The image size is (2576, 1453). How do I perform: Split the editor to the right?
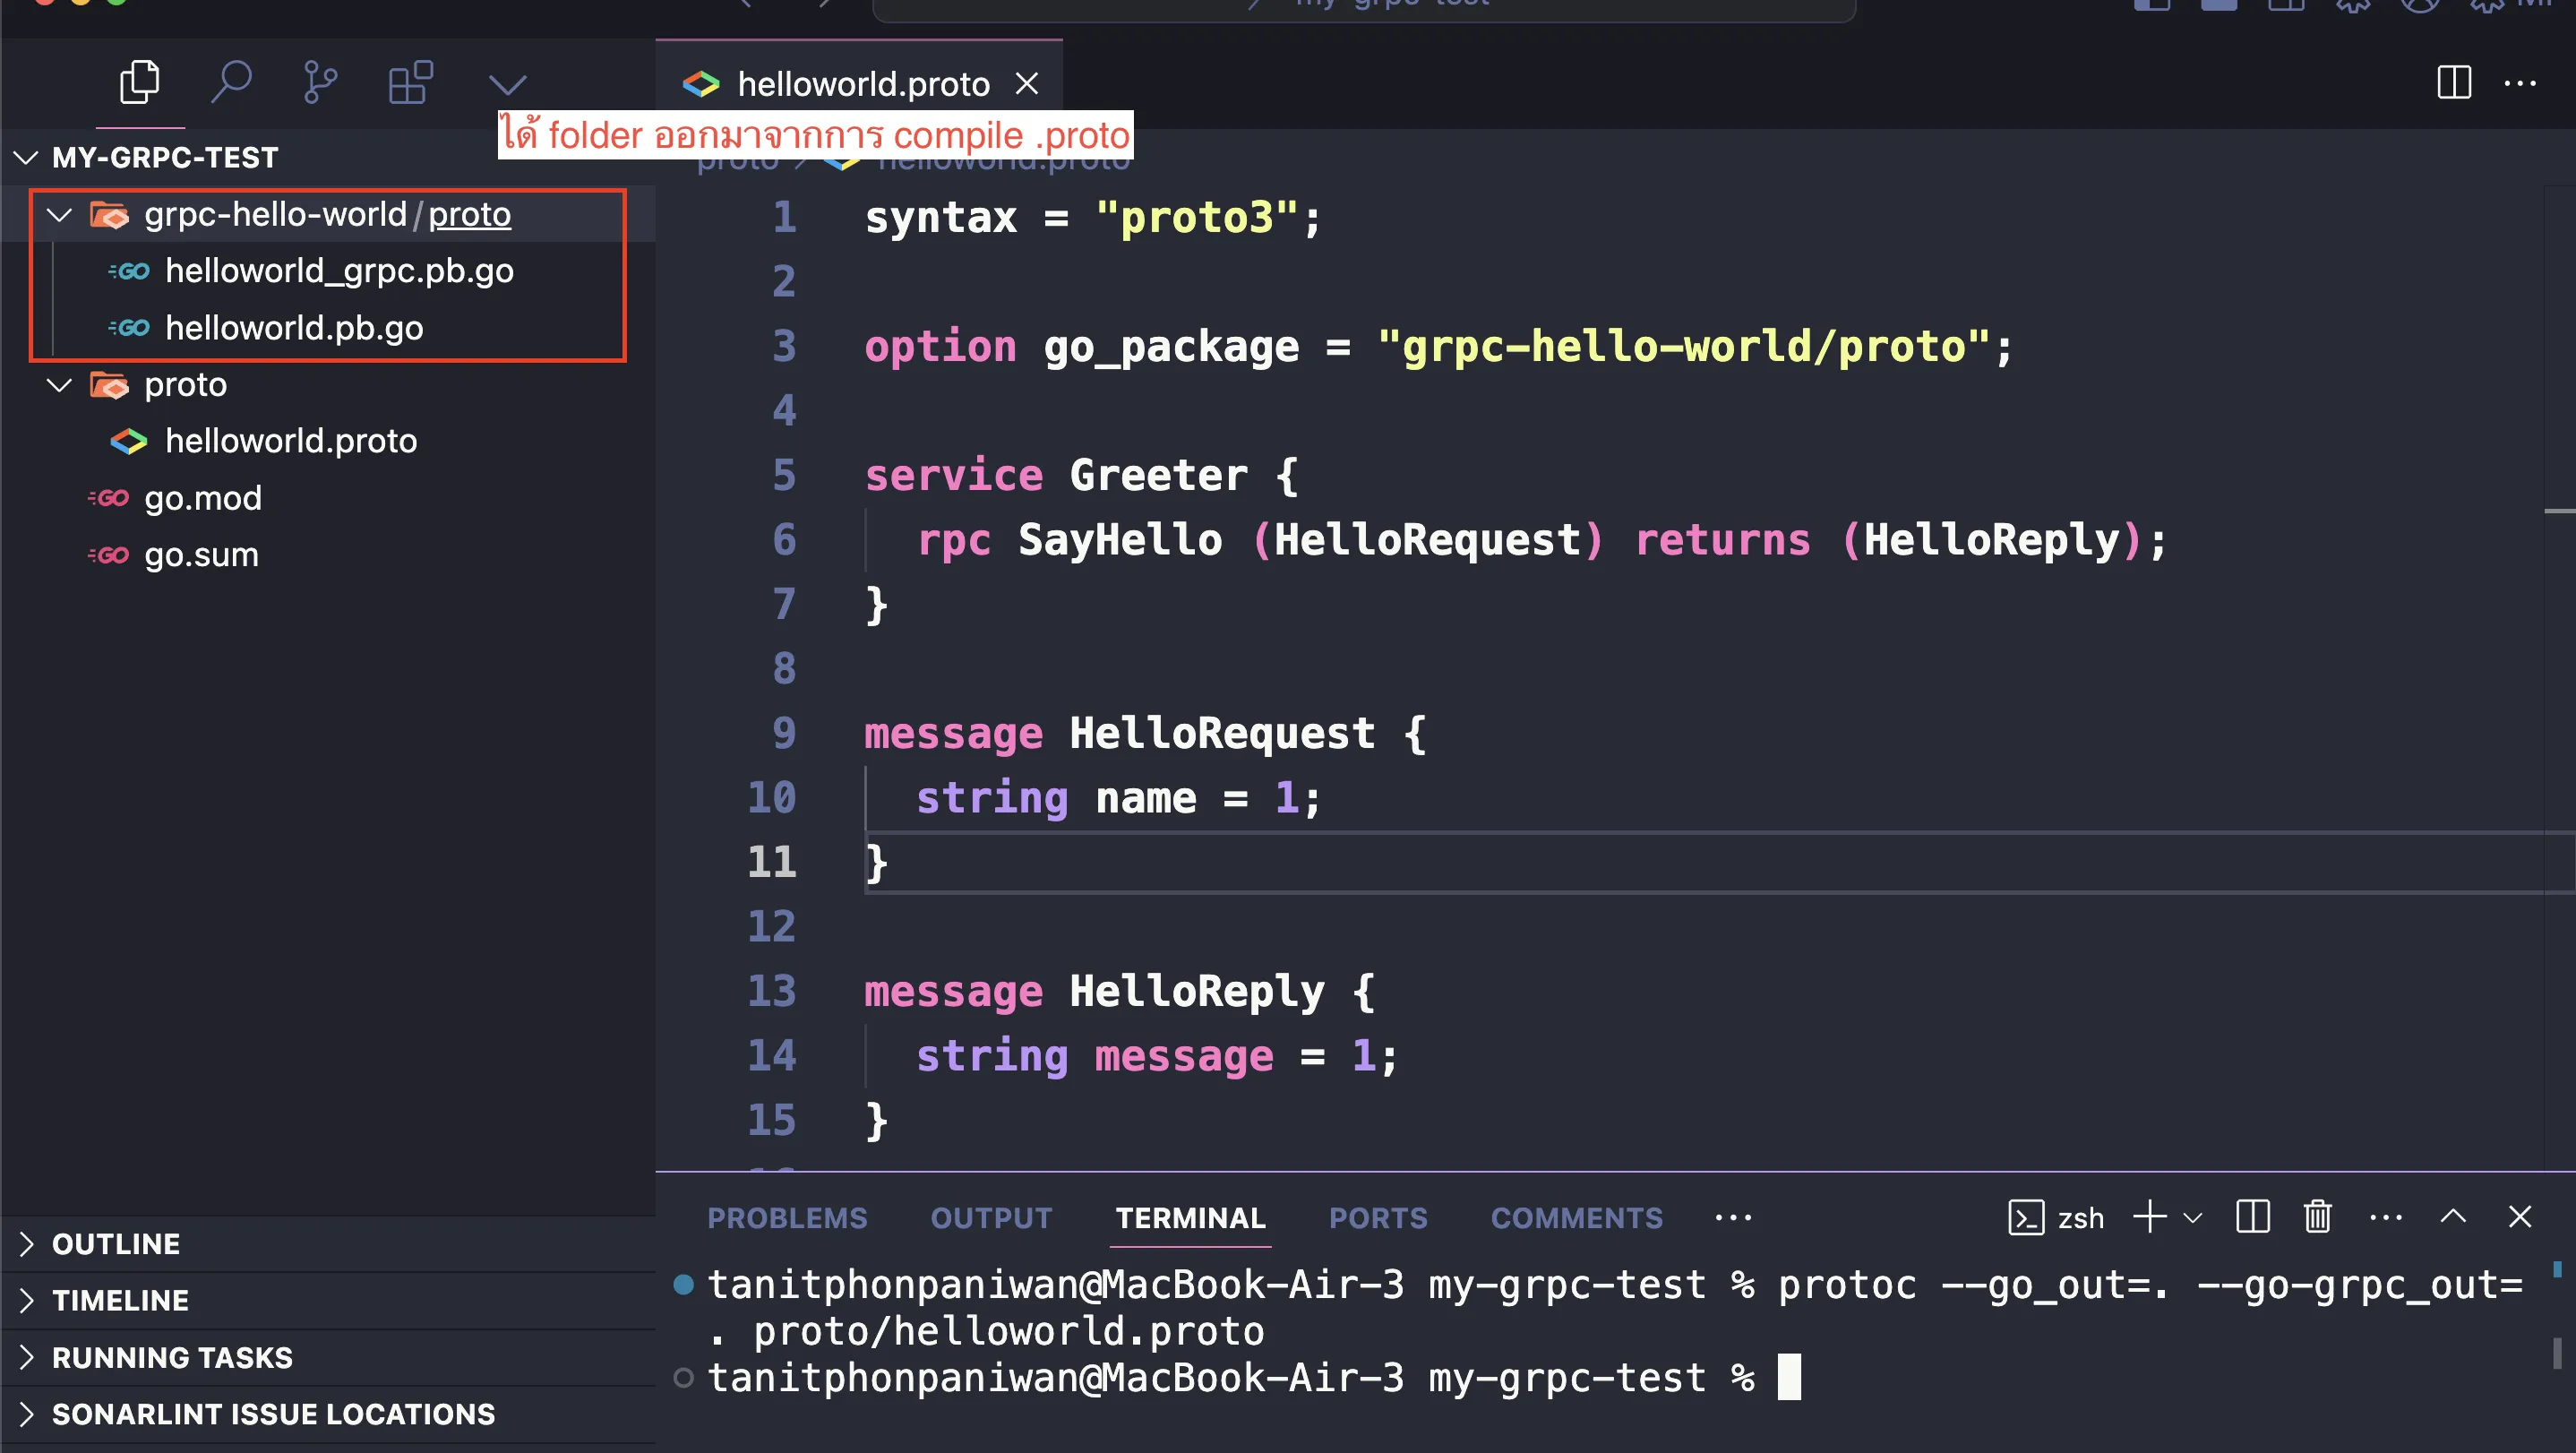tap(2453, 83)
